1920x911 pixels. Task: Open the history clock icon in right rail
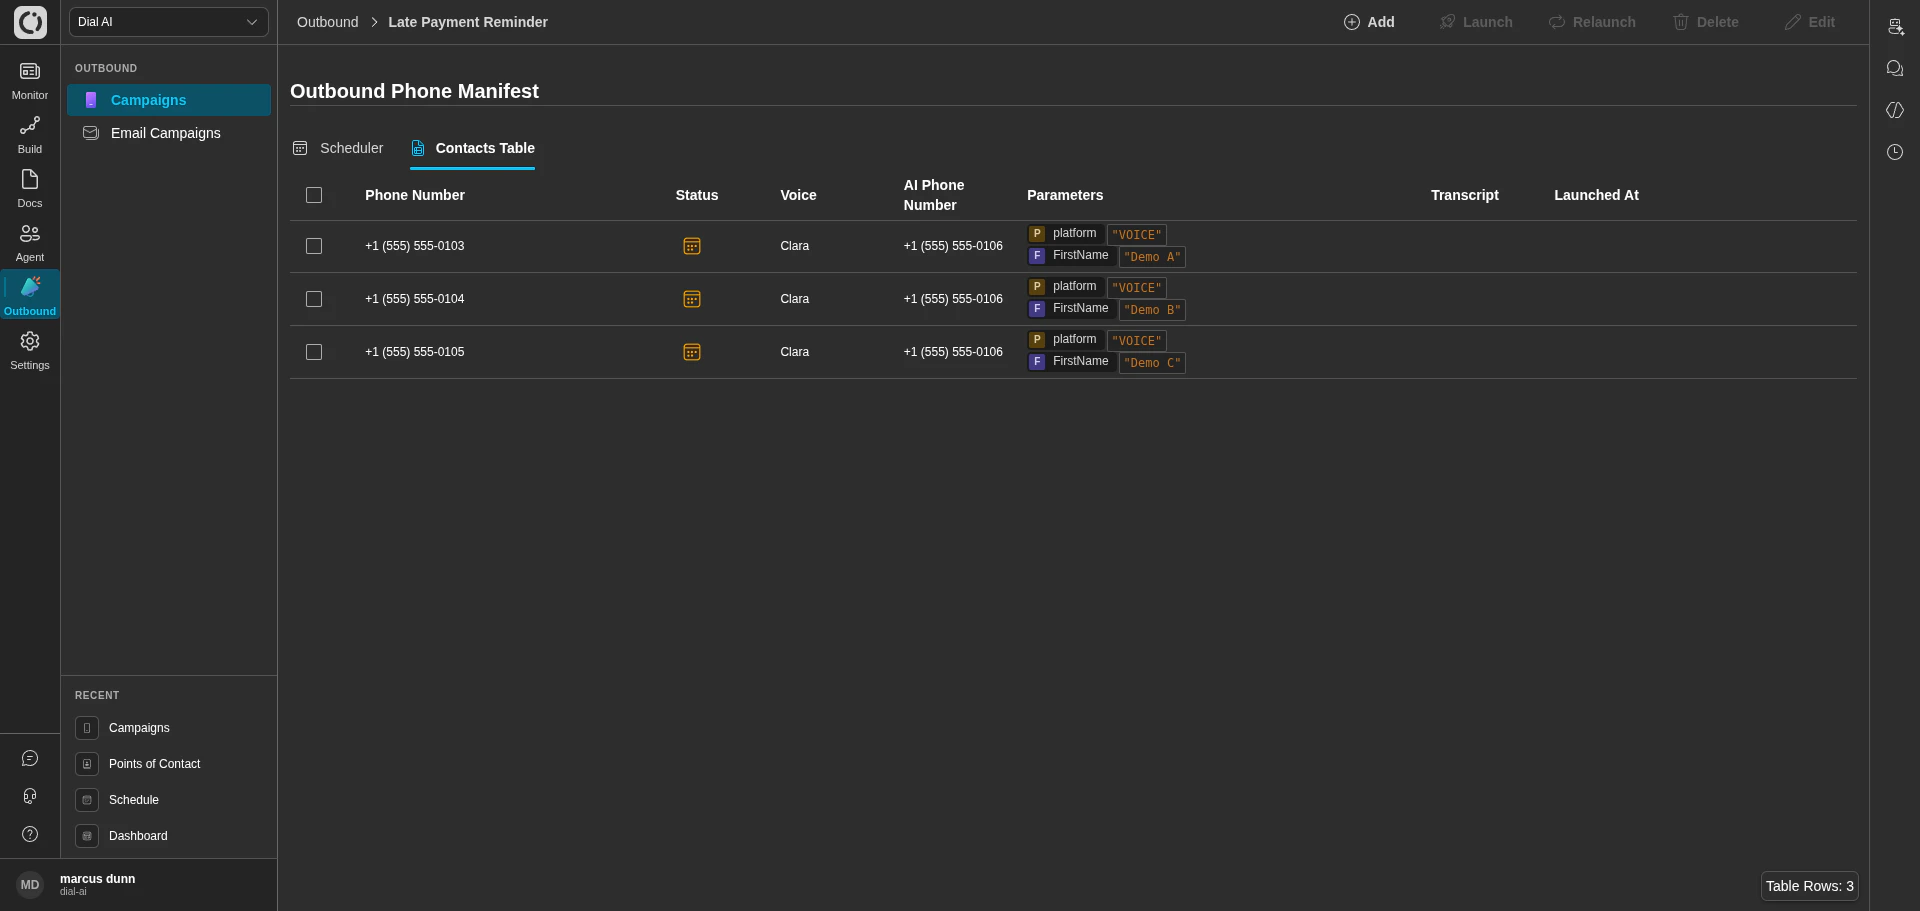coord(1895,152)
